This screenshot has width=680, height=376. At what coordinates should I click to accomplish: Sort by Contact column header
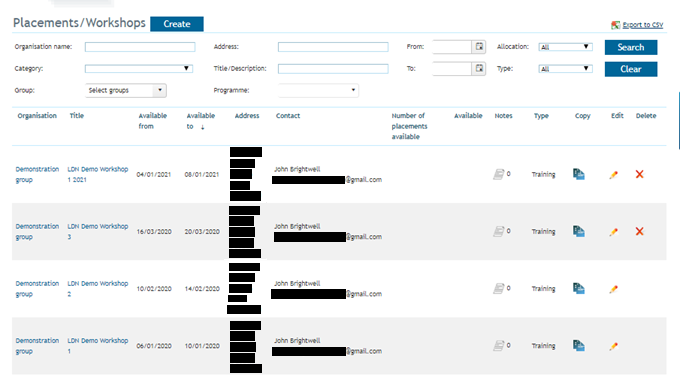pos(288,116)
